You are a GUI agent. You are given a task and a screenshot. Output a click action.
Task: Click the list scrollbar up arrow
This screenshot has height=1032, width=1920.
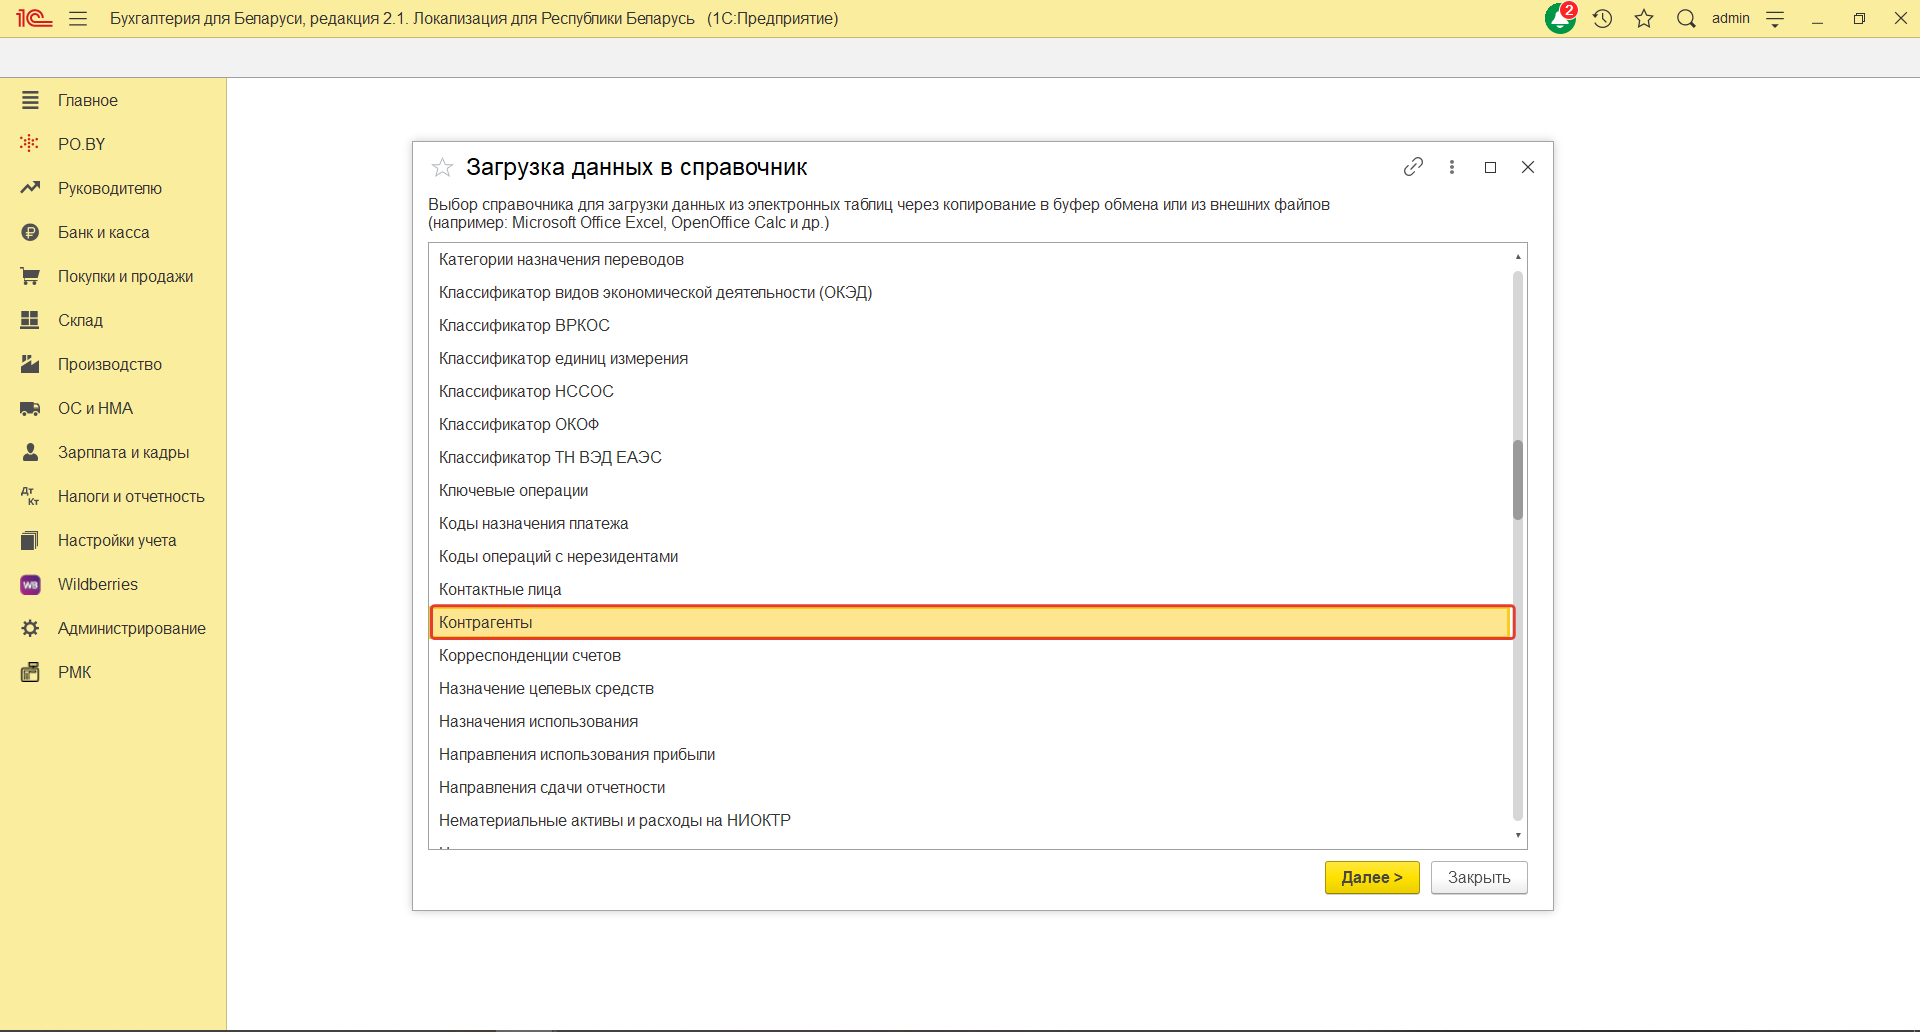pyautogui.click(x=1518, y=257)
